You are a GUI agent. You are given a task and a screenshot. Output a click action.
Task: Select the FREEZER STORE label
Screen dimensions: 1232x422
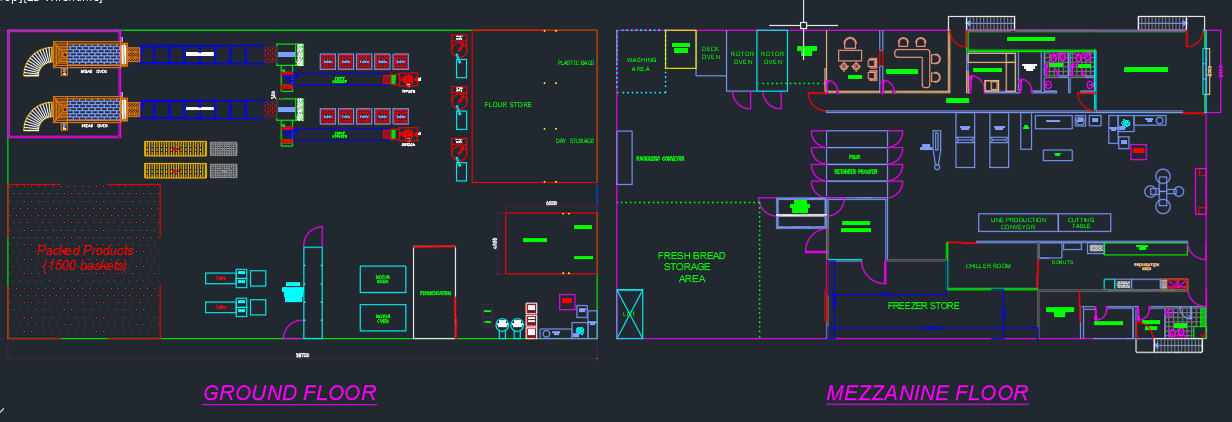(923, 306)
